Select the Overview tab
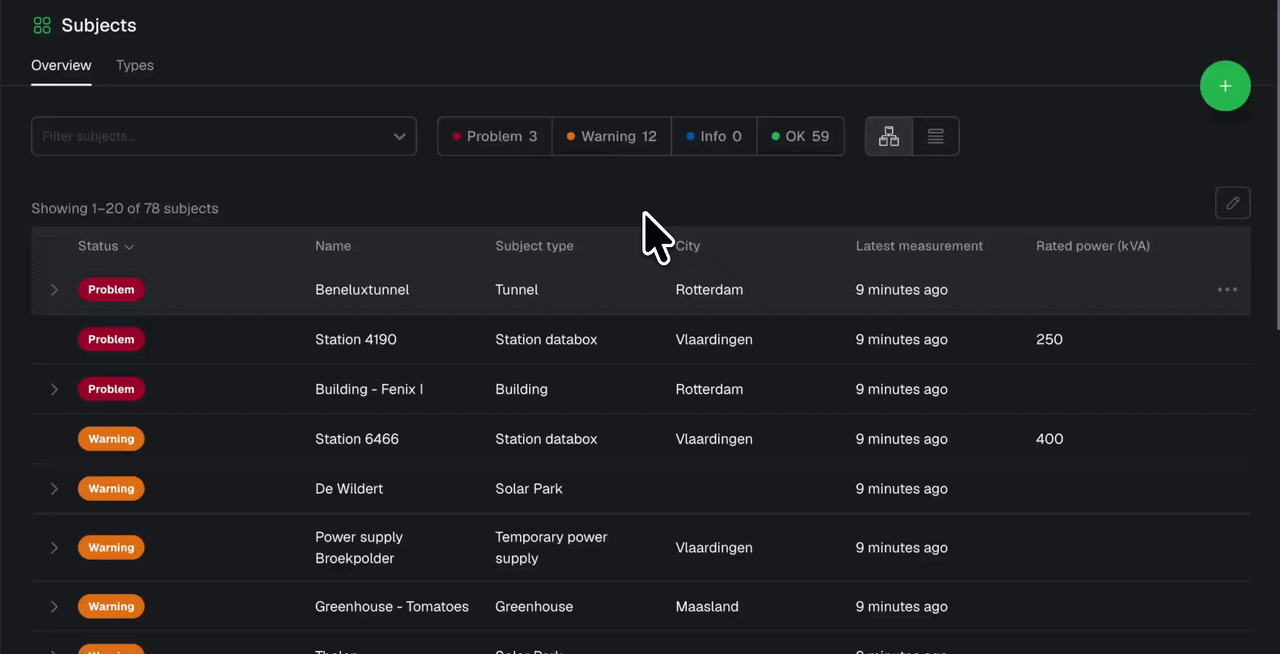 [x=61, y=65]
